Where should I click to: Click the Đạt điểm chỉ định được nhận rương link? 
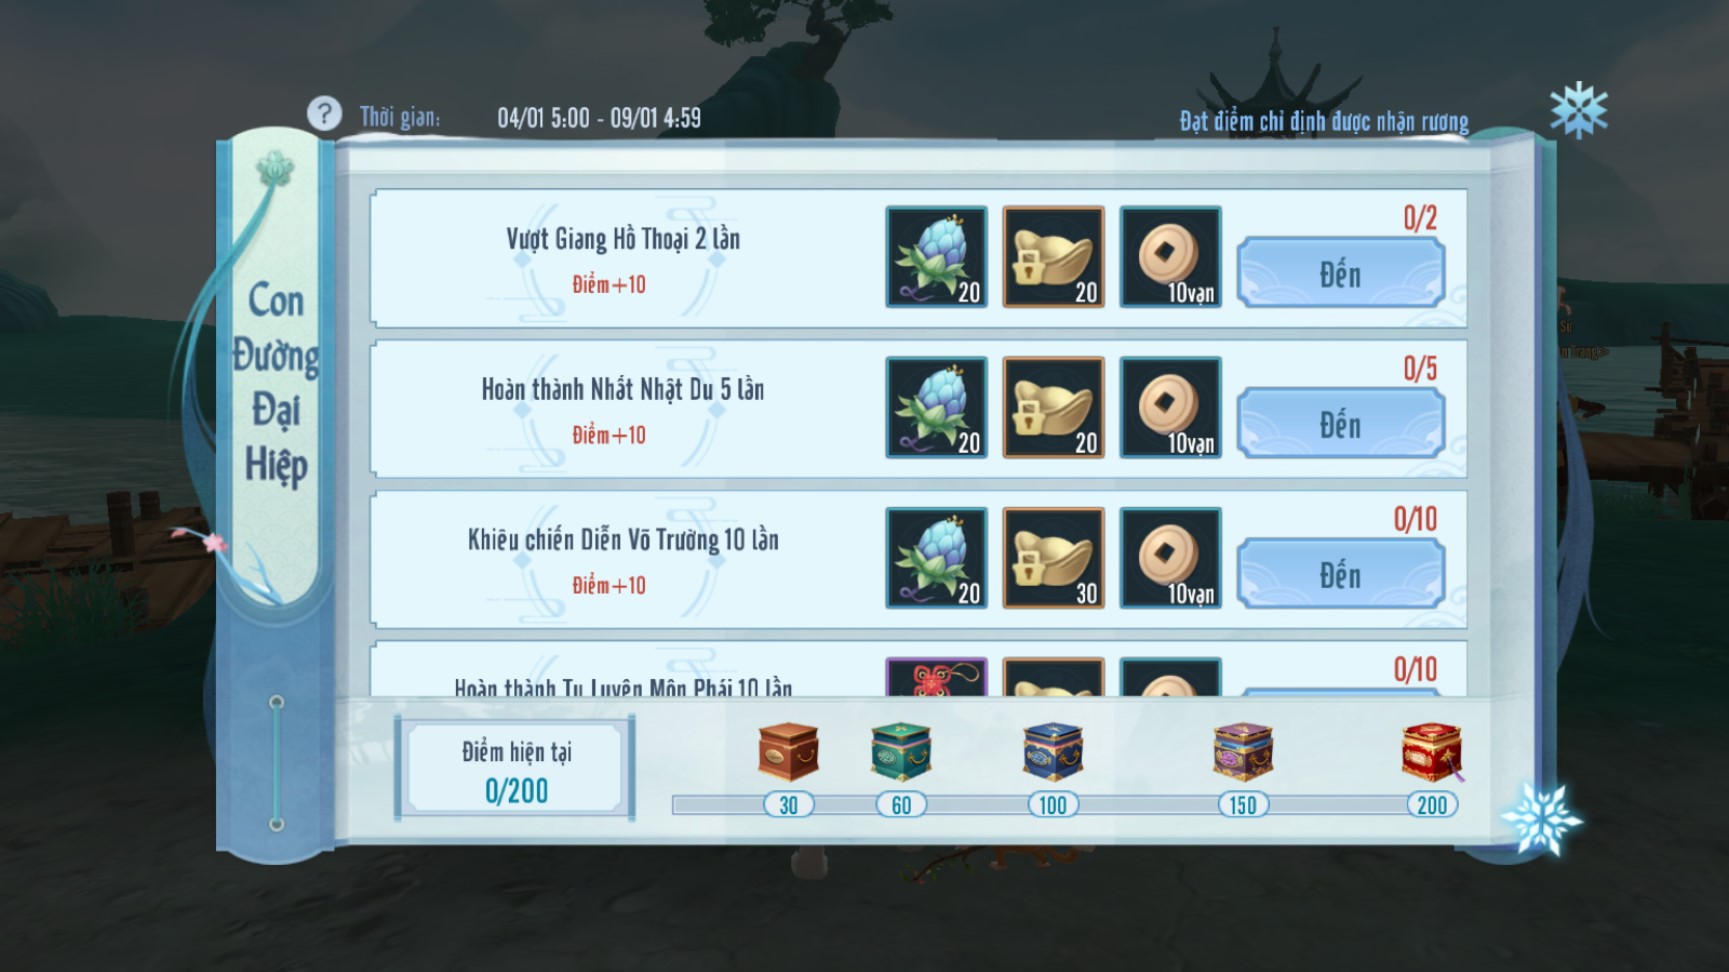(x=1323, y=122)
